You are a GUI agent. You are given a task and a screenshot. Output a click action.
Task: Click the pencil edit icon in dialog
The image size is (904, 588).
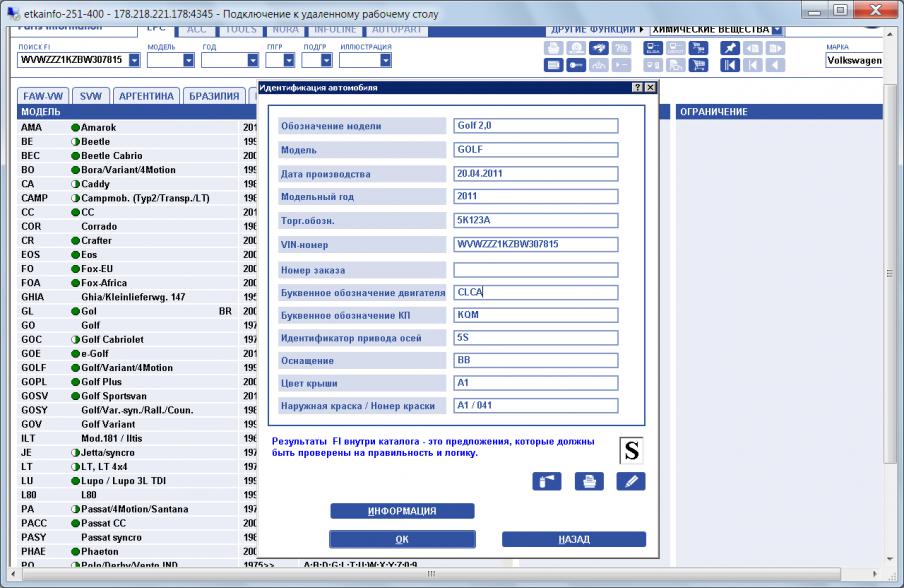tap(631, 481)
